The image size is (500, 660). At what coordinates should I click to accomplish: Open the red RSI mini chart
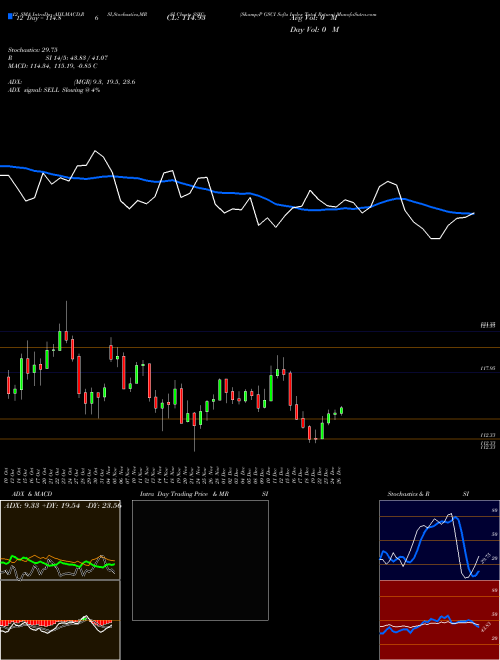(439, 620)
